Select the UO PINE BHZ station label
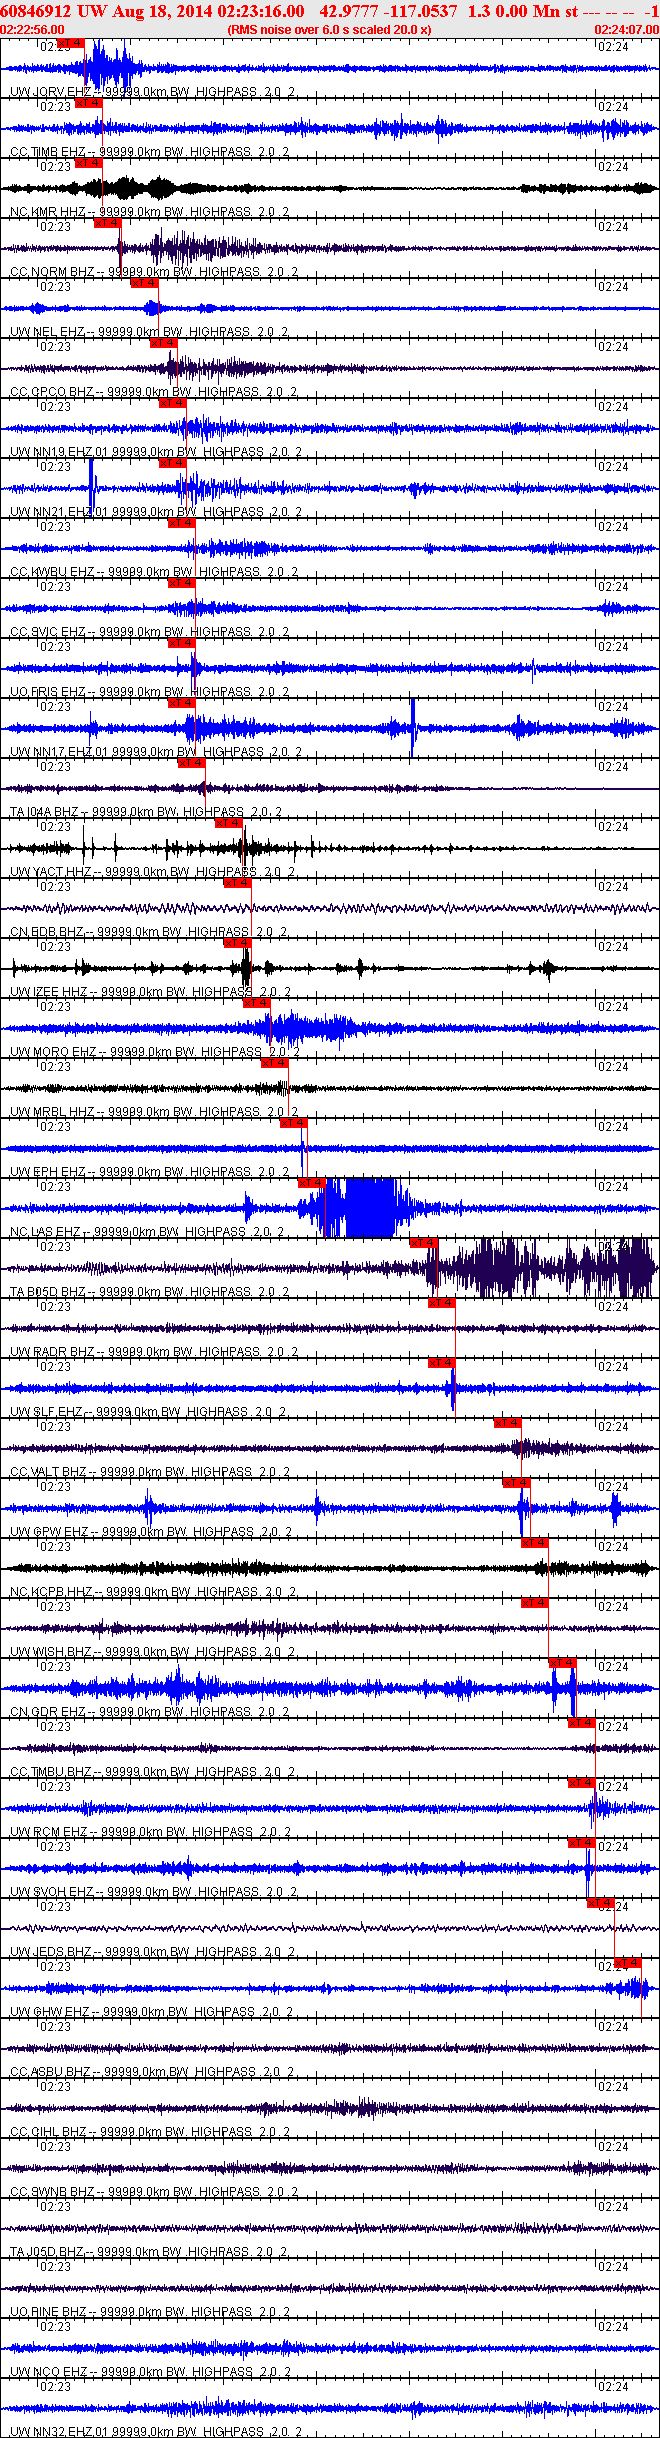The width and height of the screenshot is (660, 2438). [x=48, y=2312]
